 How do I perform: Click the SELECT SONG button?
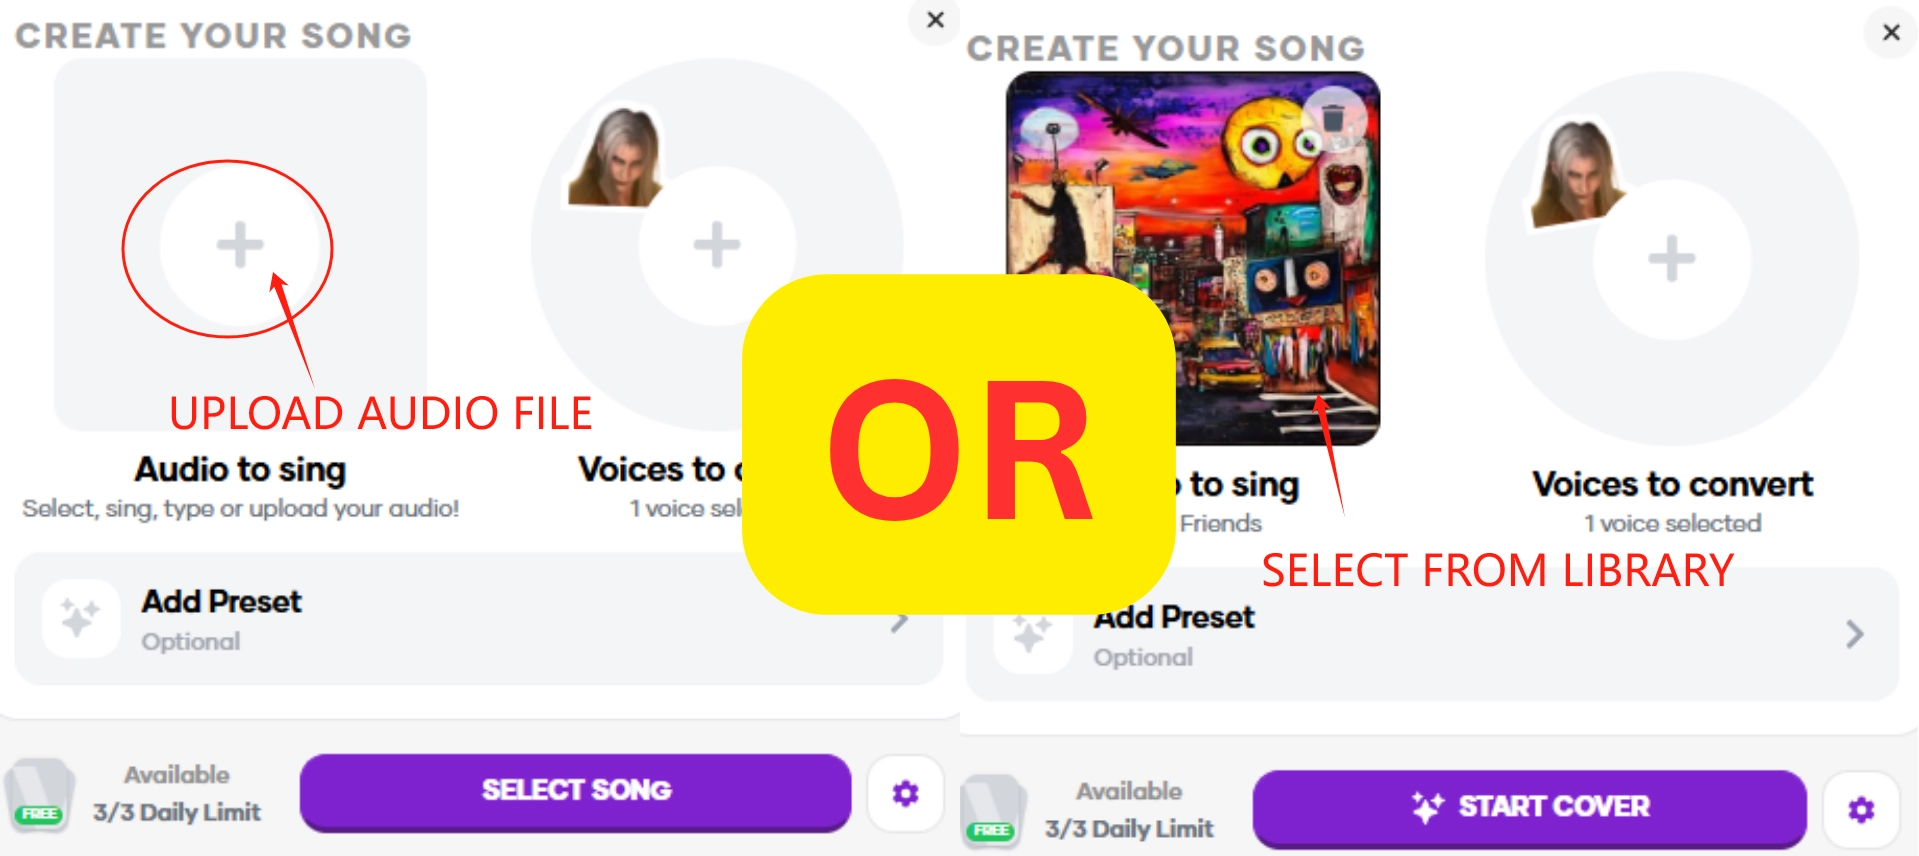[576, 792]
